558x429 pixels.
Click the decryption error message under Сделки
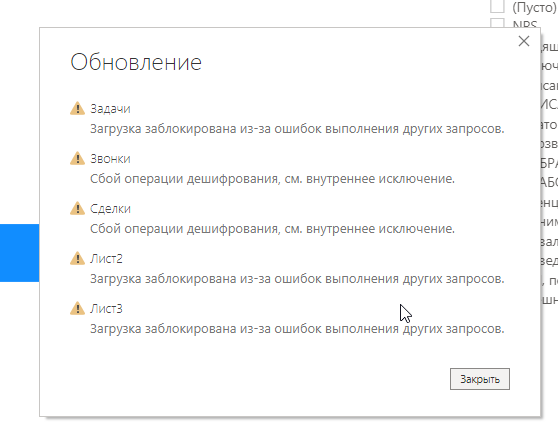pyautogui.click(x=272, y=229)
